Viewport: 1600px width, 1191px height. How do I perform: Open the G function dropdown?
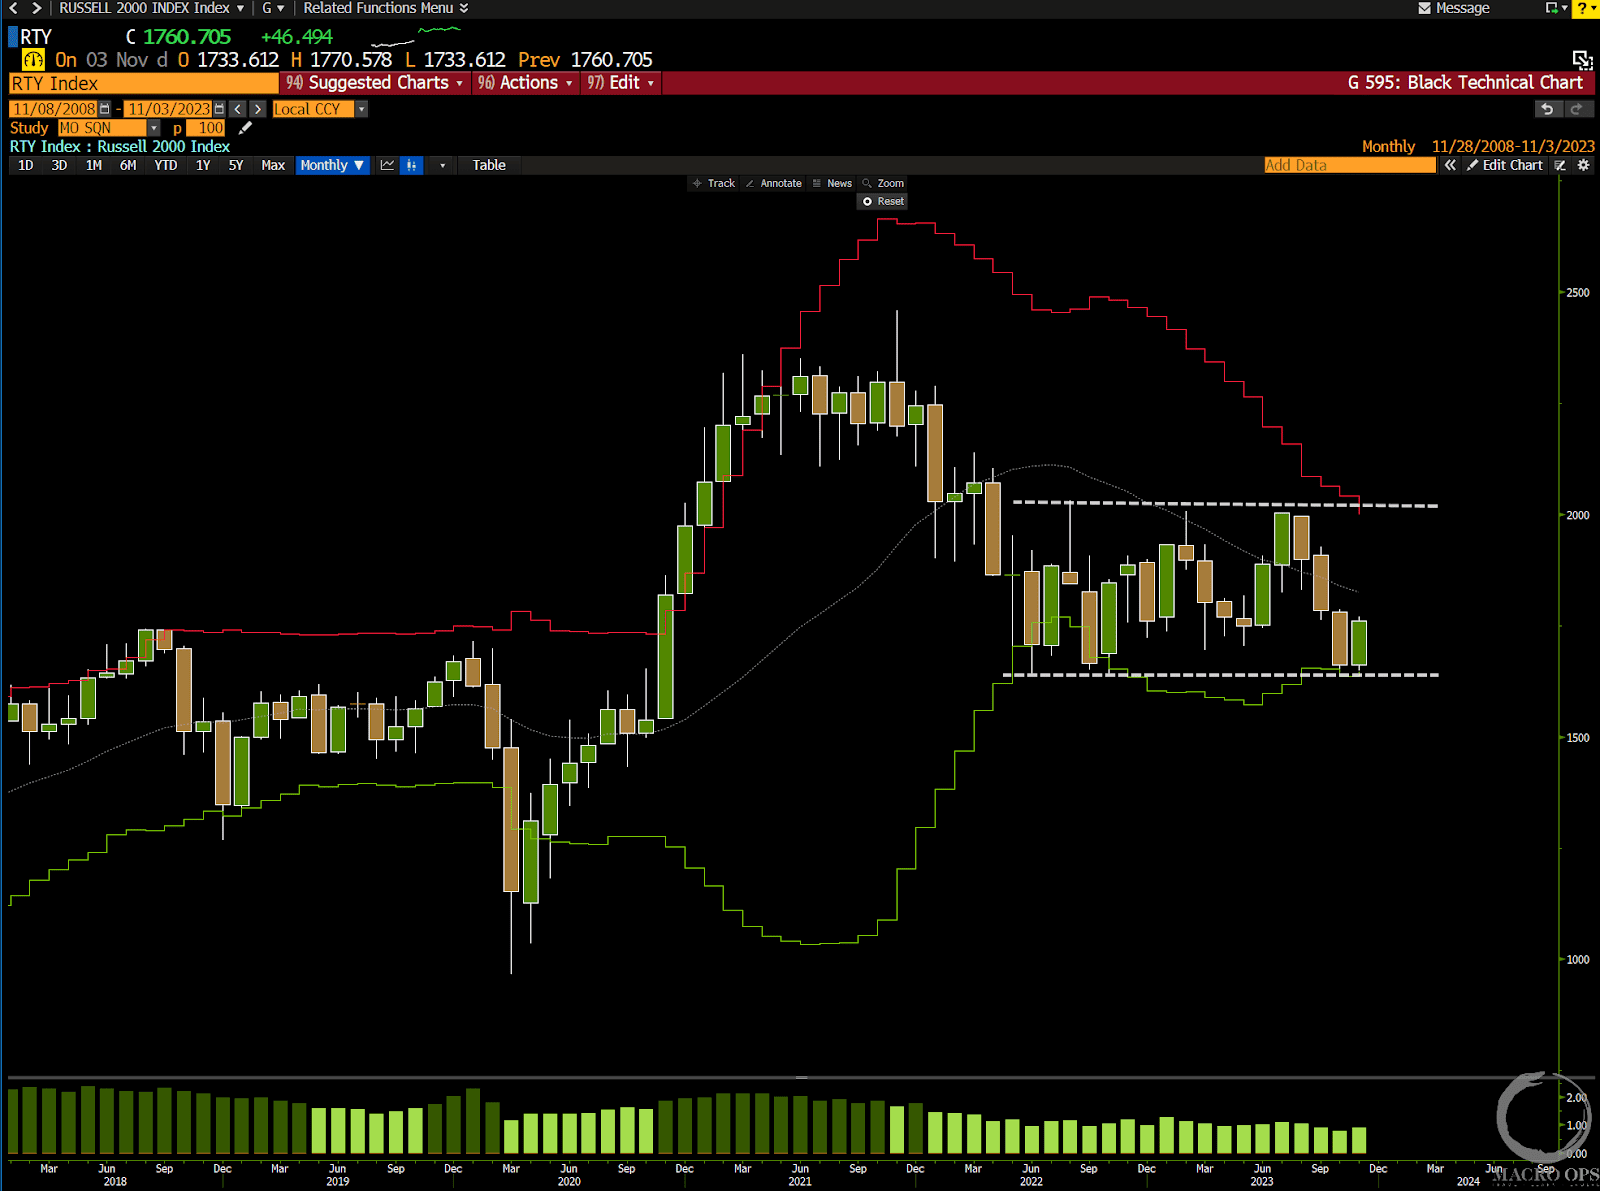coord(273,8)
